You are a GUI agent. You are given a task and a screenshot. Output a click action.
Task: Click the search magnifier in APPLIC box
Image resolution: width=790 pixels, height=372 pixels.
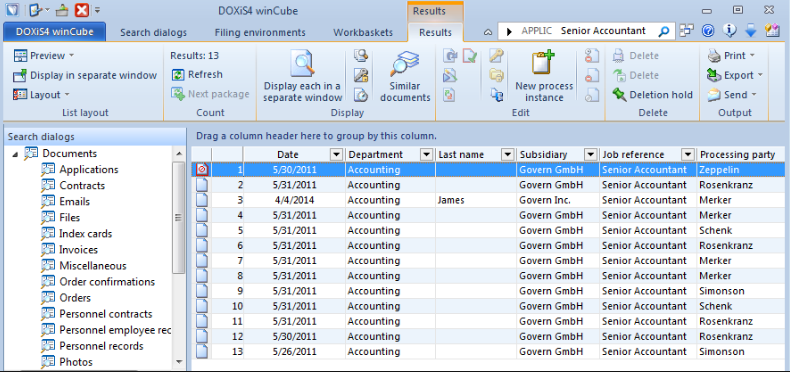click(x=664, y=31)
